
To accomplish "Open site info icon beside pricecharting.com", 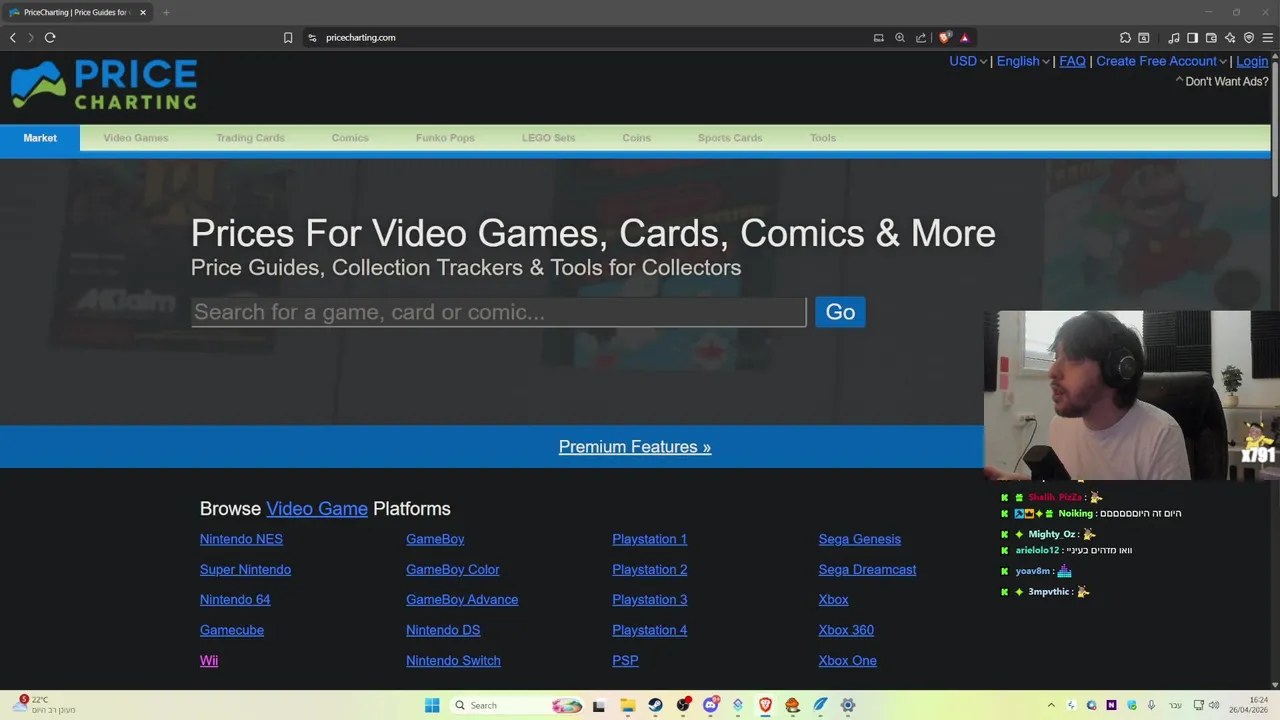I will pos(312,38).
